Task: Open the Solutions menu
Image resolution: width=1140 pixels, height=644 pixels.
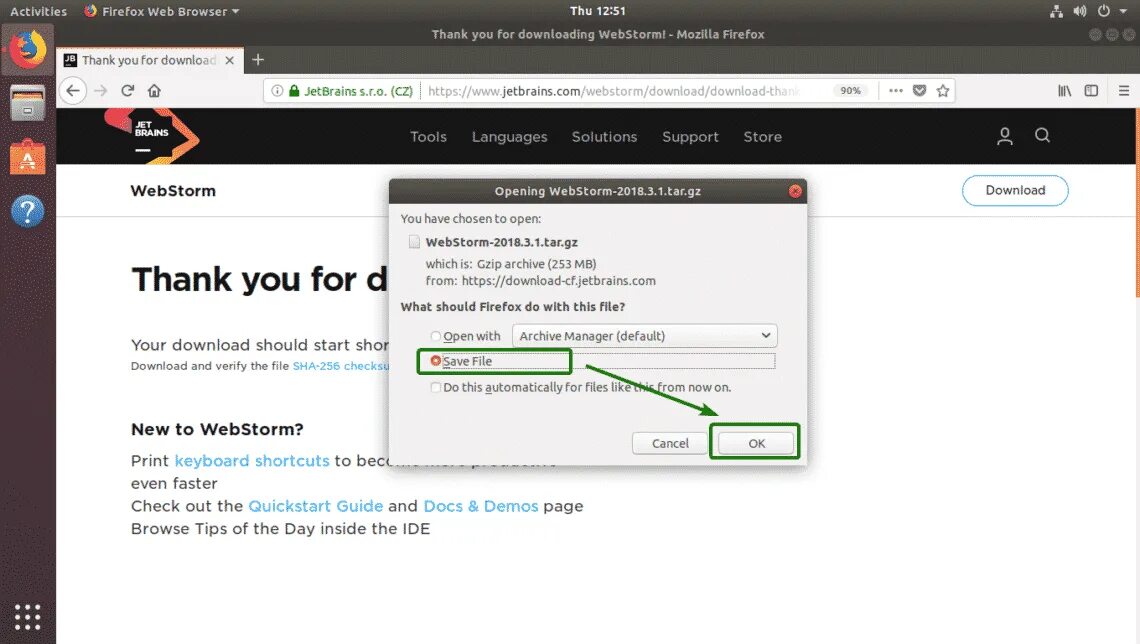Action: click(604, 137)
